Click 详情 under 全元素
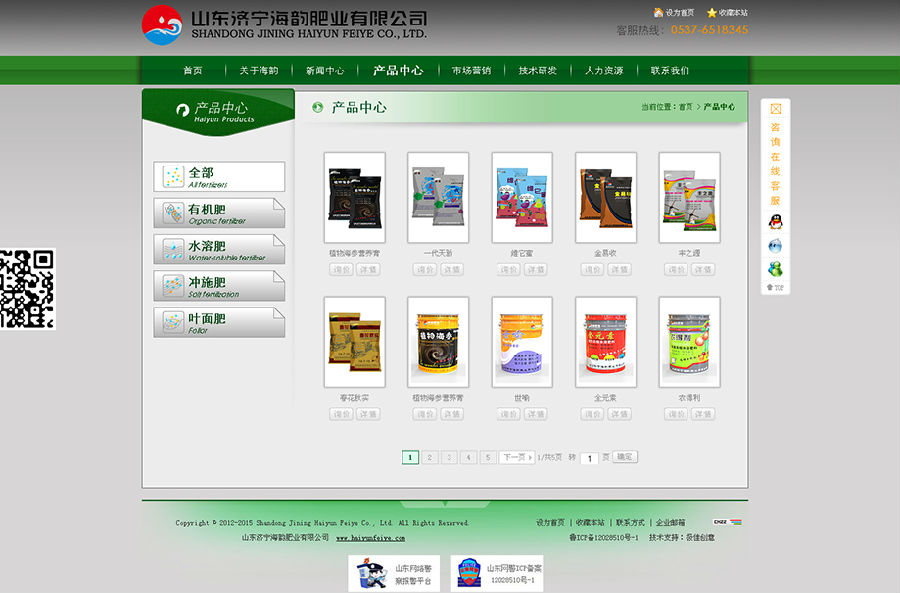Screen dimensions: 900x593 click(x=619, y=414)
